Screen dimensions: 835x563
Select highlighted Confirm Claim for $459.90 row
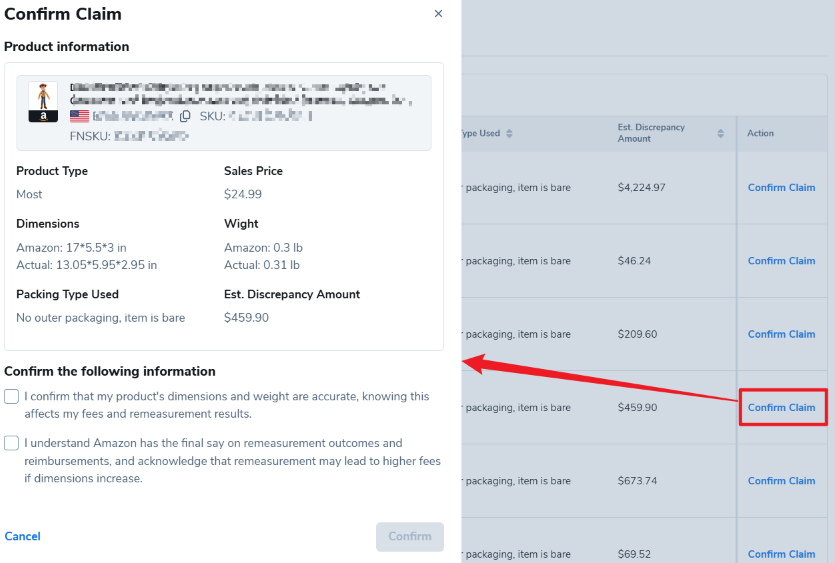781,407
